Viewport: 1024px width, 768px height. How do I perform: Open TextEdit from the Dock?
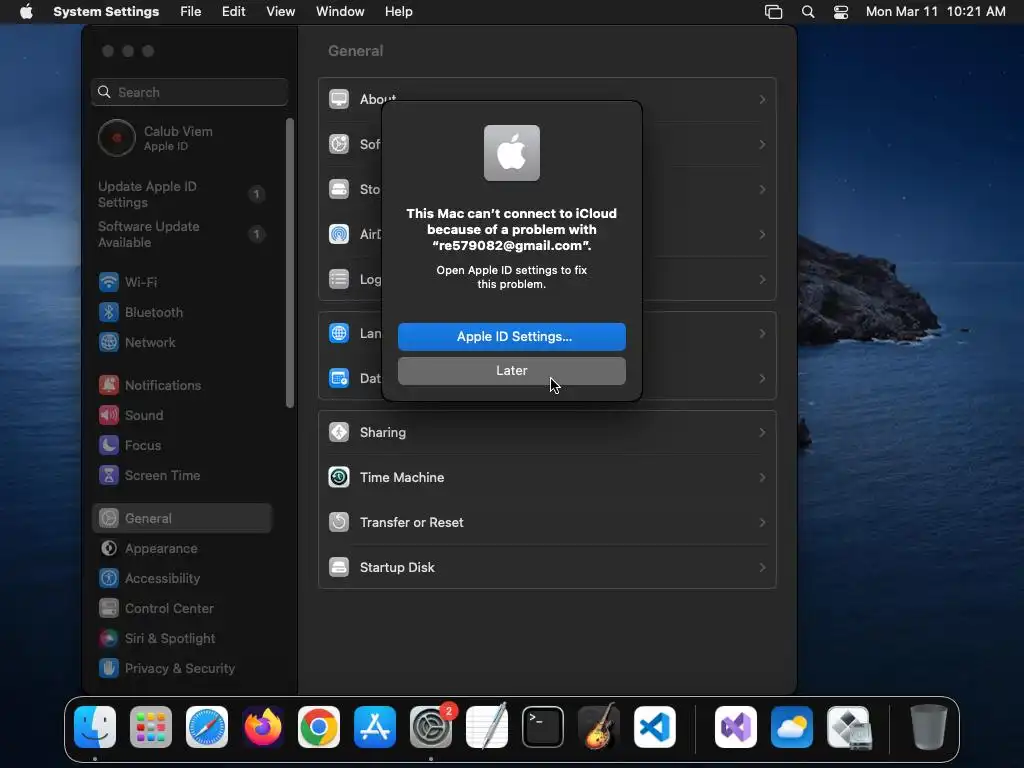(x=487, y=727)
